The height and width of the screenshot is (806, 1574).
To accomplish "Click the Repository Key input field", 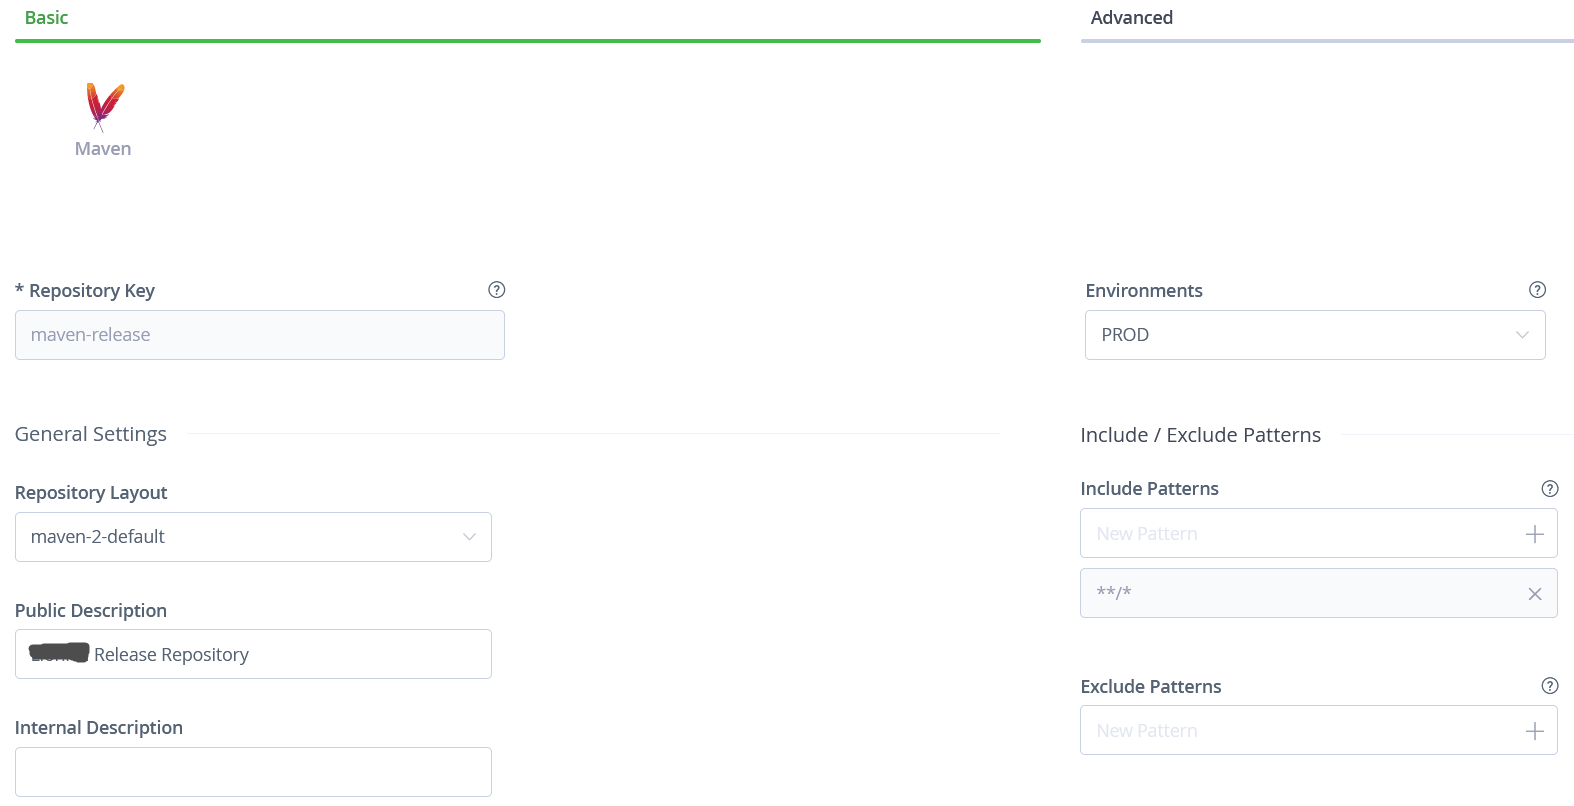I will tap(259, 335).
